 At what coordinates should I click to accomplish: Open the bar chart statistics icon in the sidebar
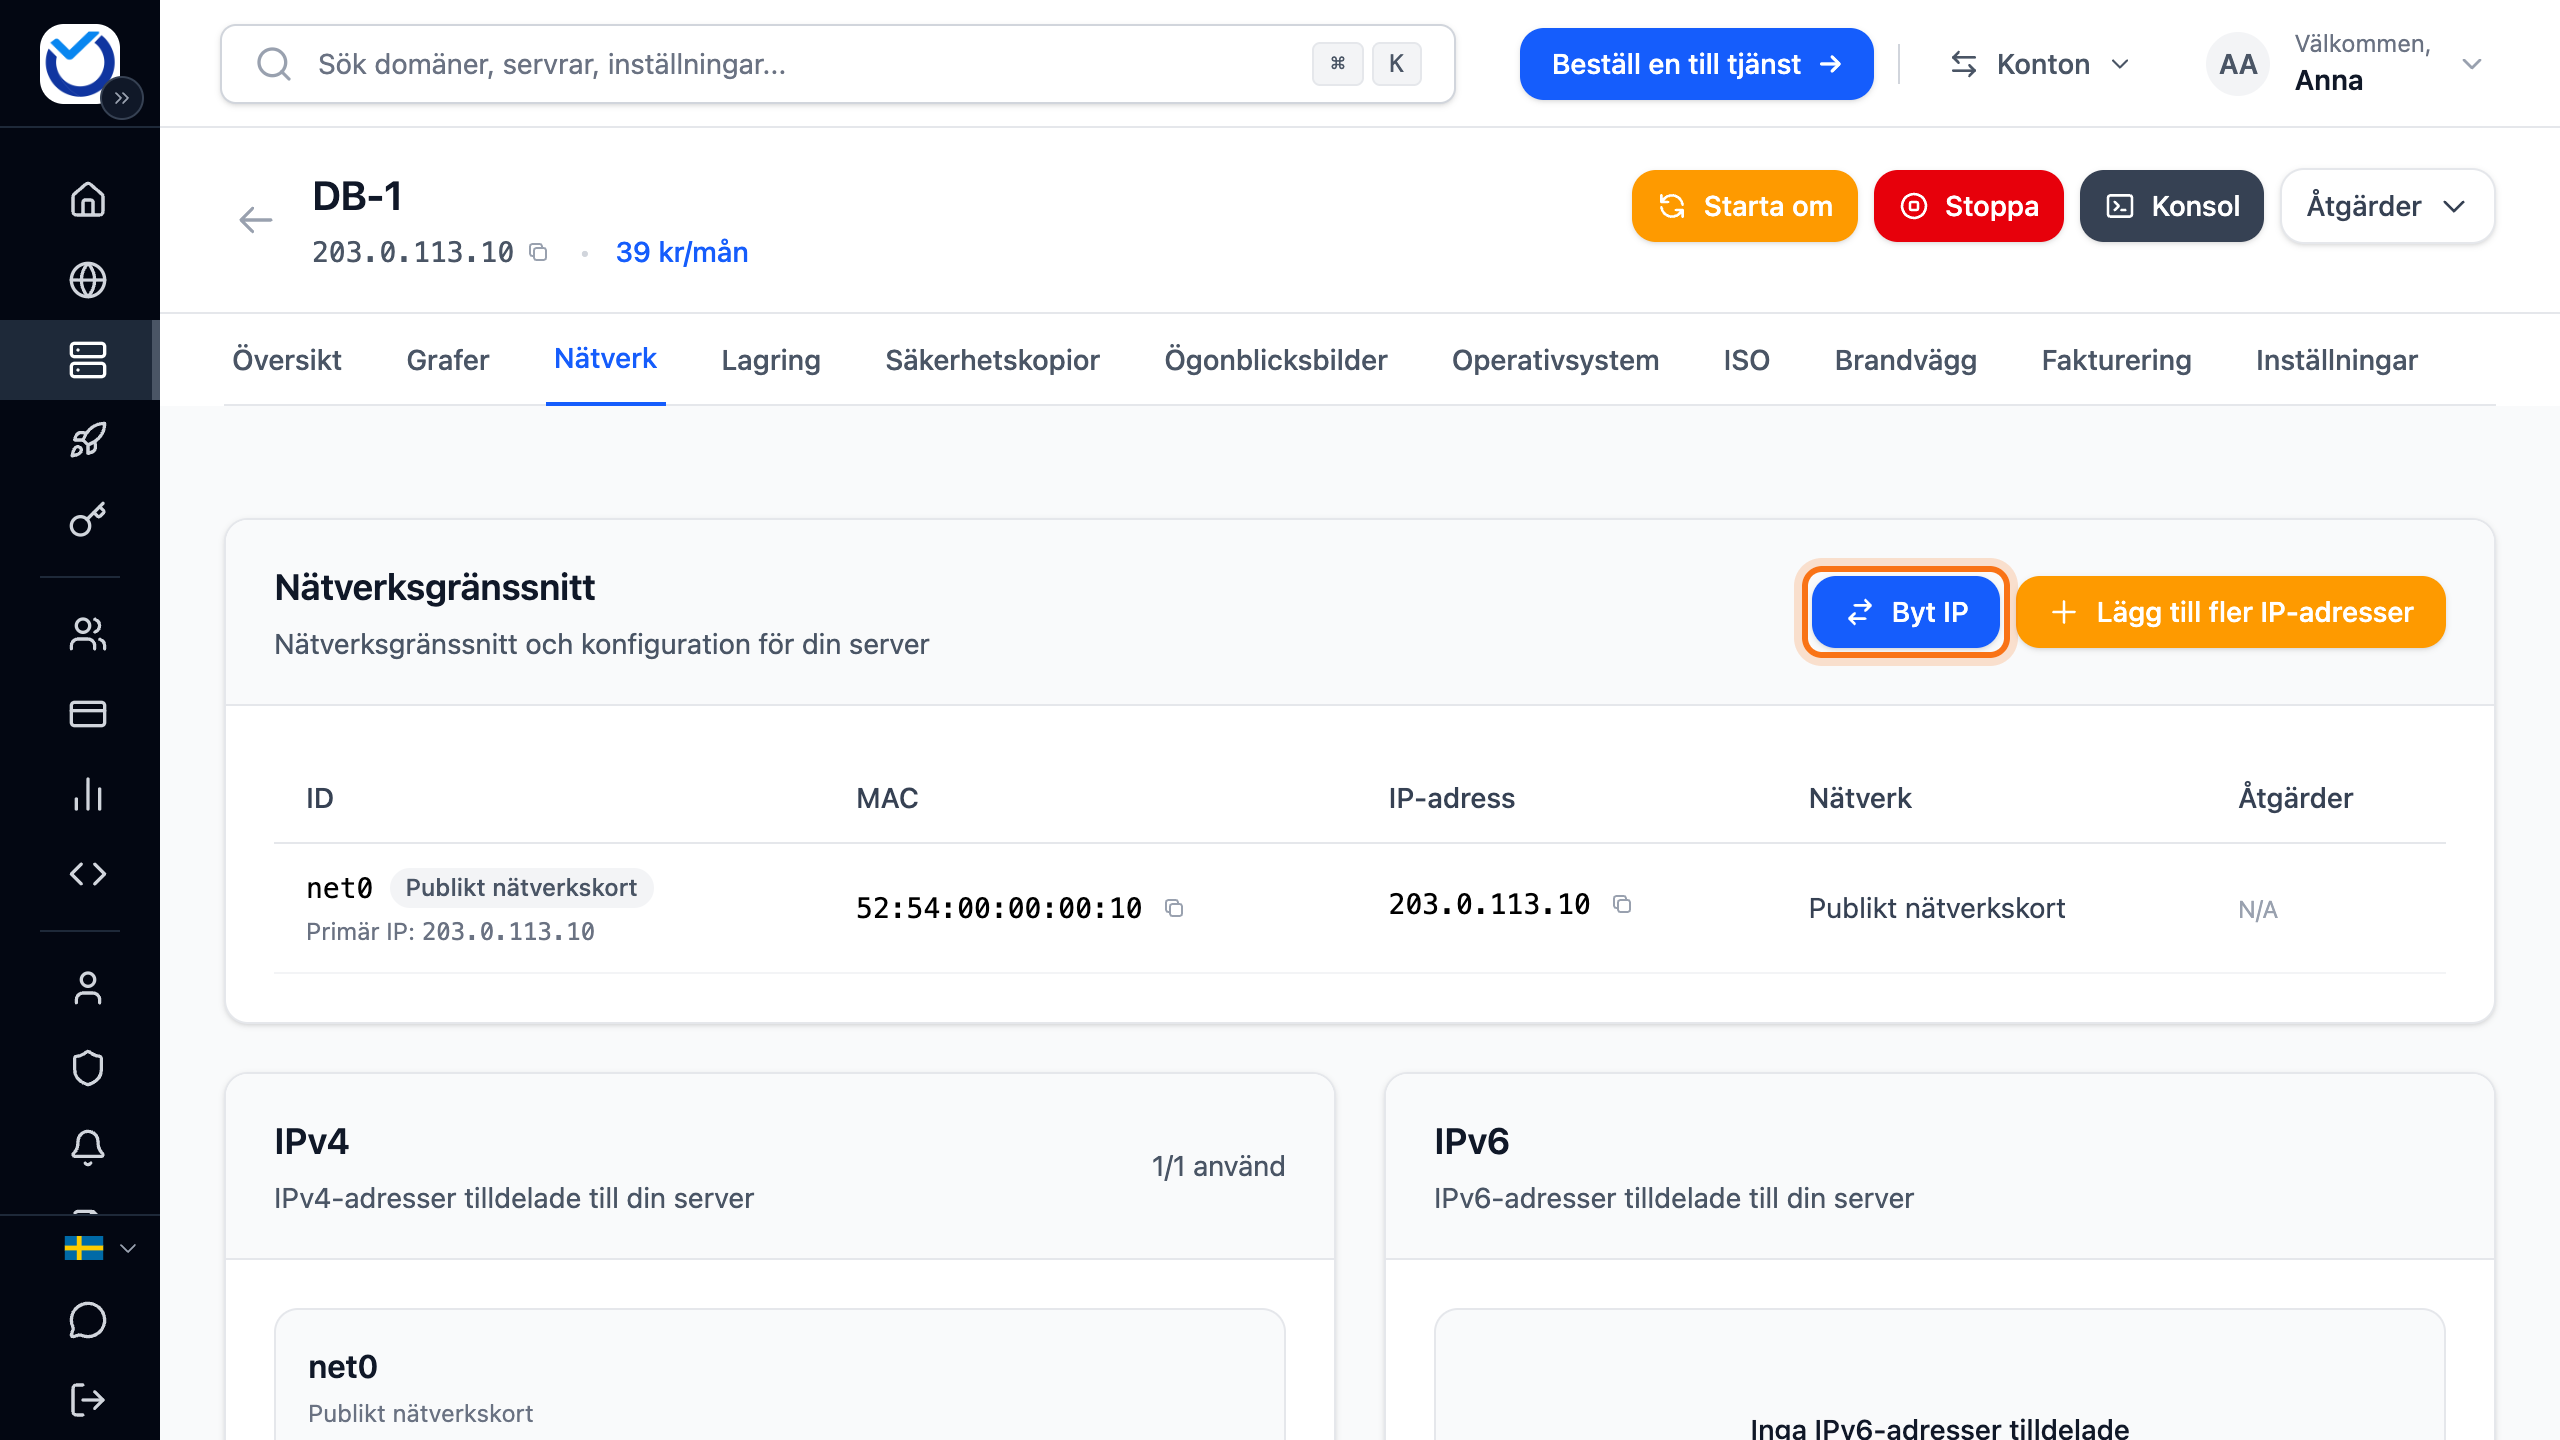pyautogui.click(x=88, y=794)
